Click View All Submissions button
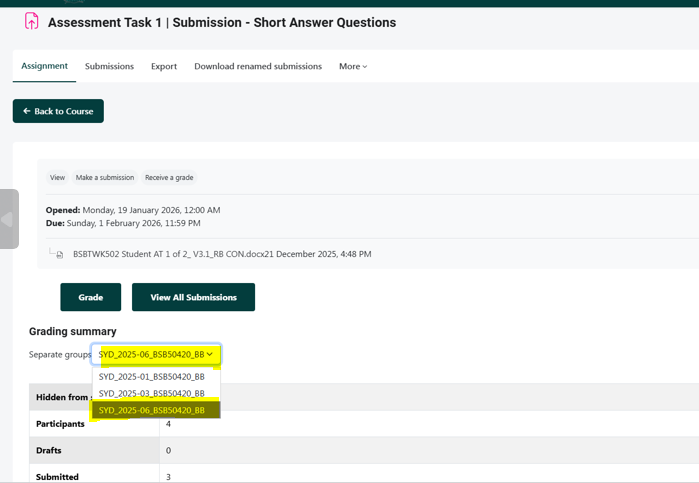 pyautogui.click(x=193, y=297)
